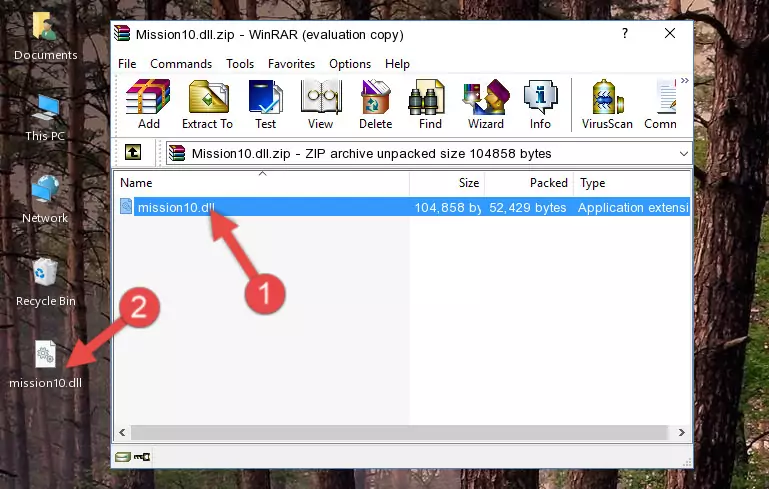Sort by the Name column header
769x489 pixels.
tap(262, 183)
